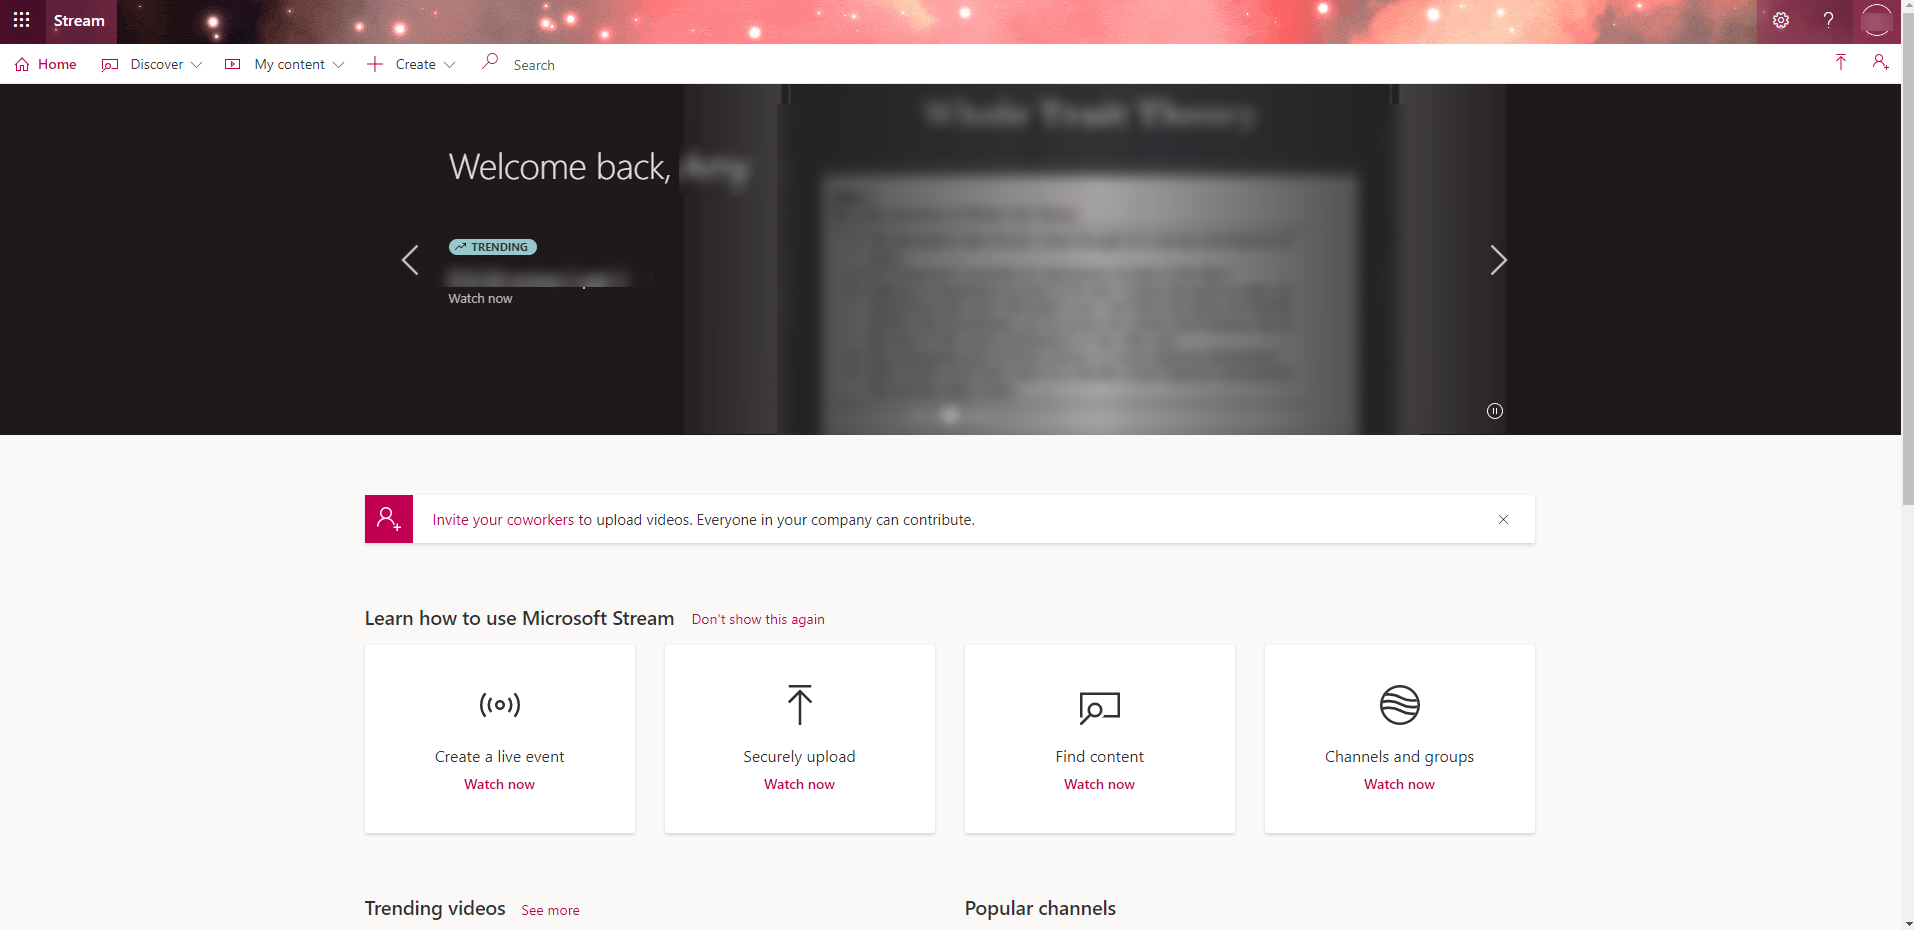Screen dimensions: 1914x930
Task: Watch now for Channels and groups
Action: (1400, 784)
